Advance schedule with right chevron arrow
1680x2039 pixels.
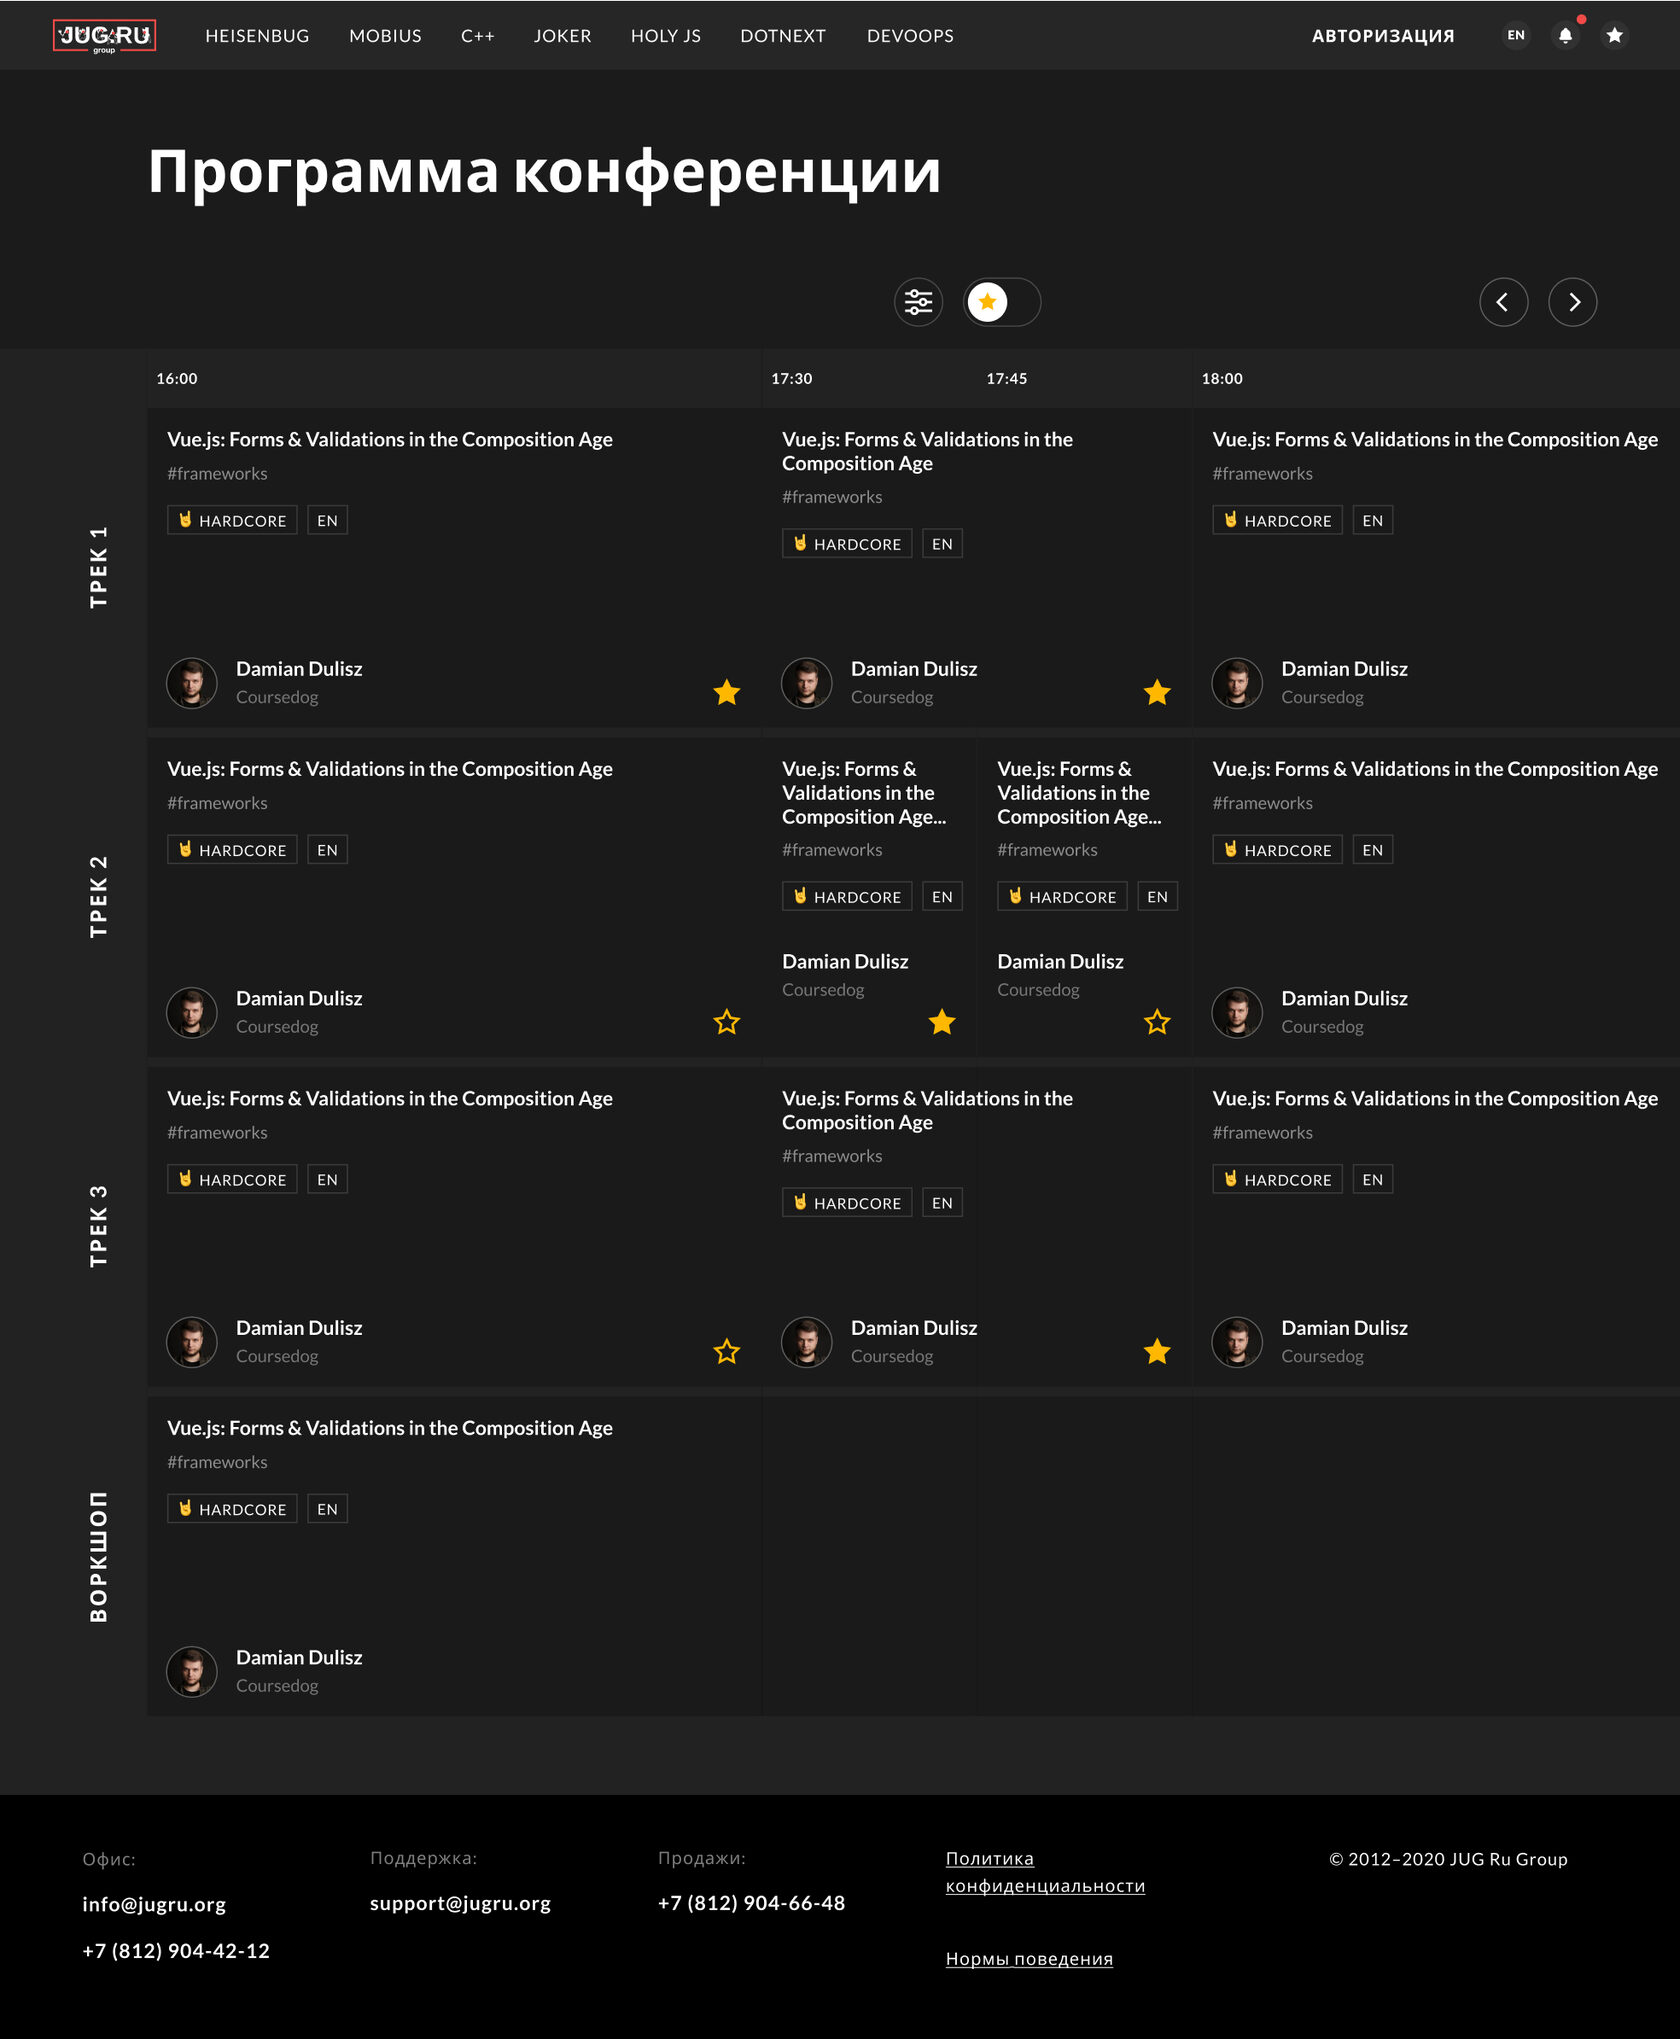pyautogui.click(x=1572, y=302)
